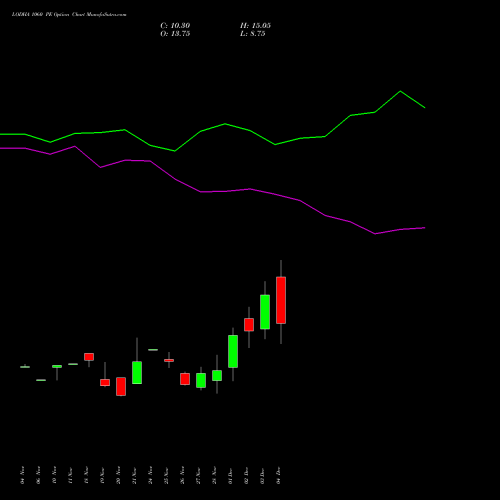Click the red candle for 20 Nov
500x500 pixels.
tap(121, 386)
